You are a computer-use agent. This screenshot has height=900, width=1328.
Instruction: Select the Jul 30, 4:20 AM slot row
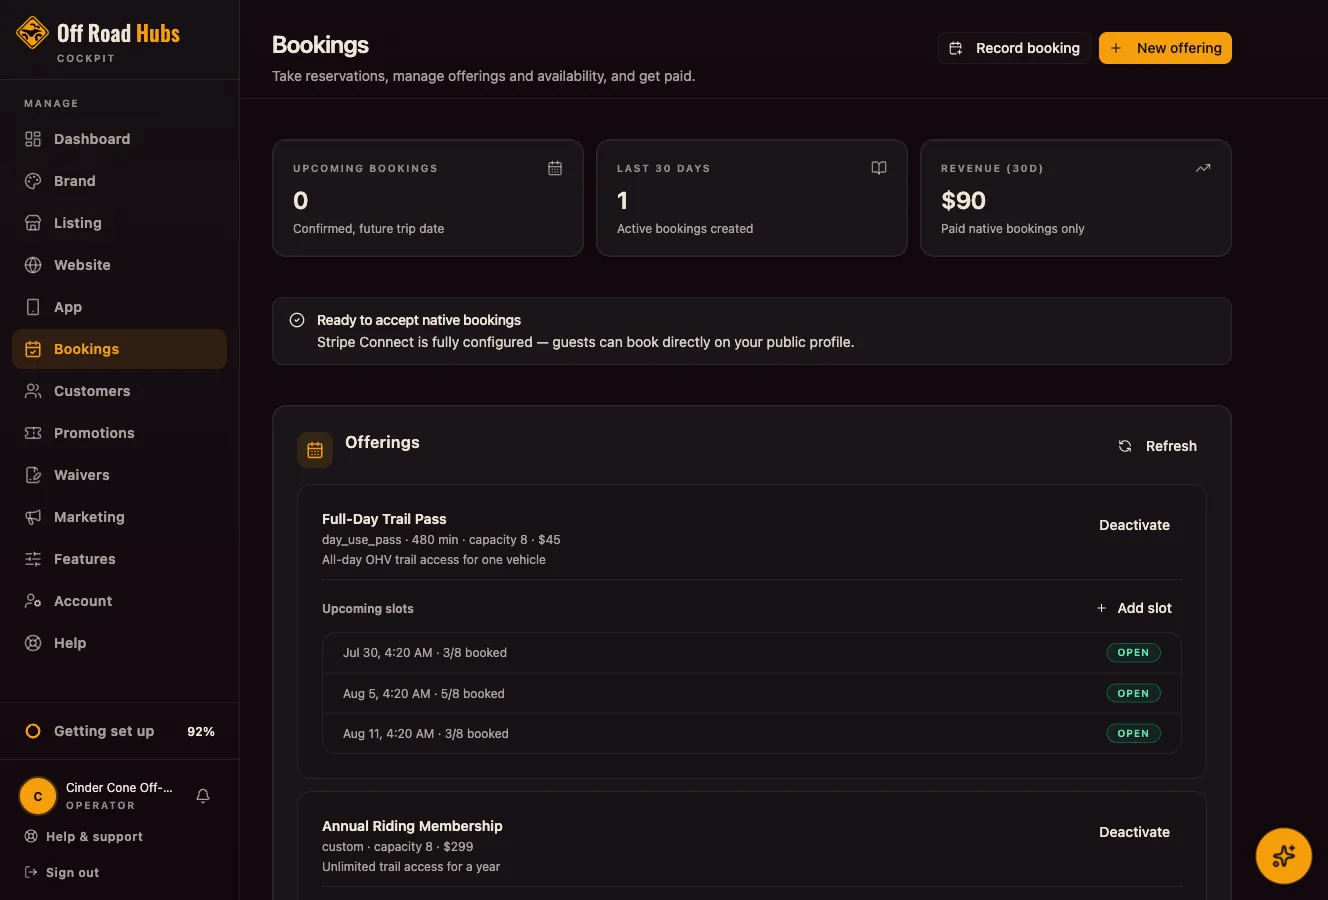coord(752,653)
